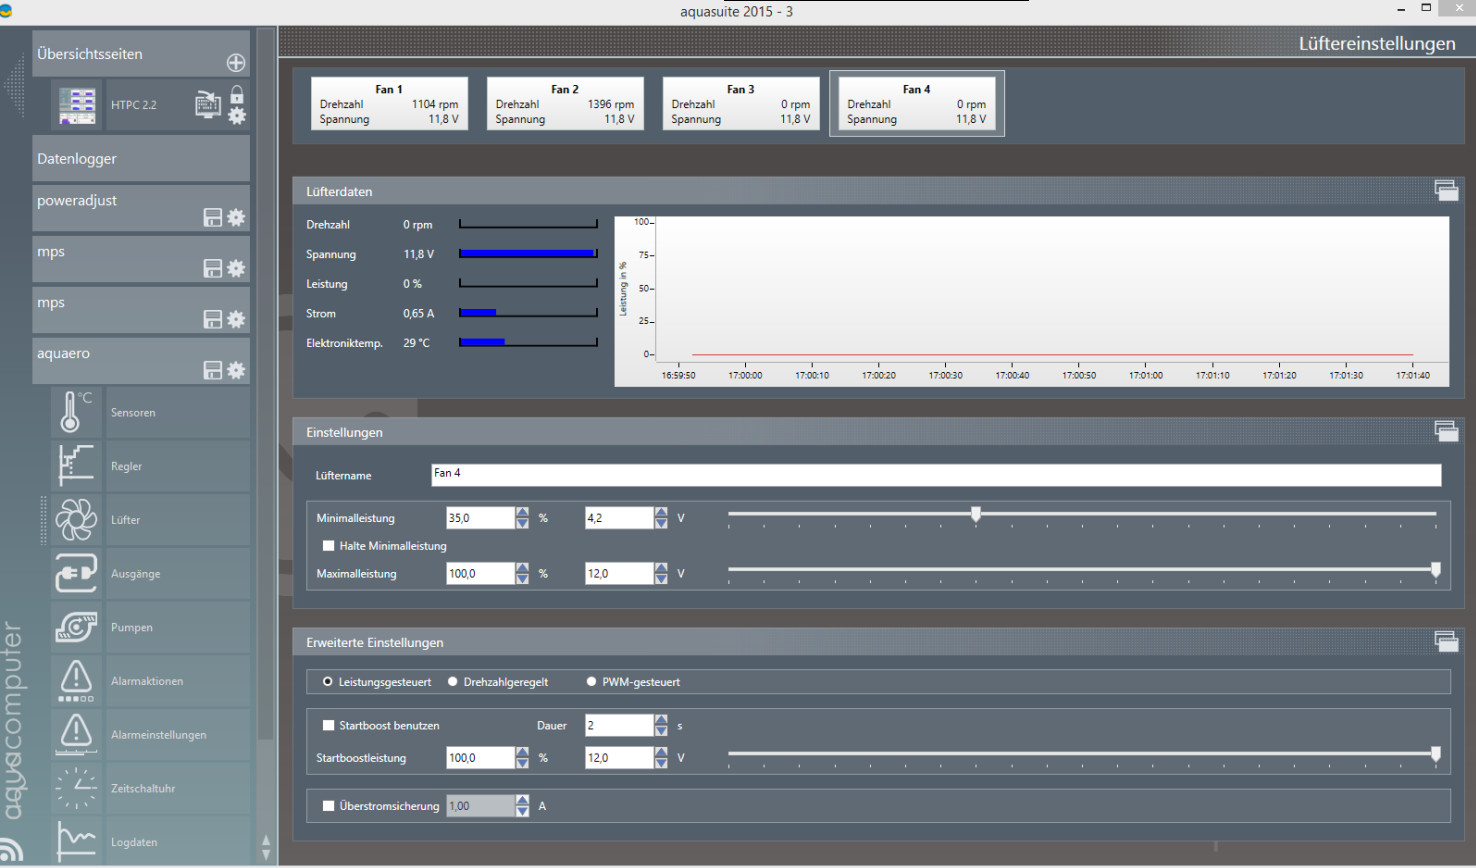
Task: Click the Zeitschaltuhr timer icon
Action: tap(75, 788)
